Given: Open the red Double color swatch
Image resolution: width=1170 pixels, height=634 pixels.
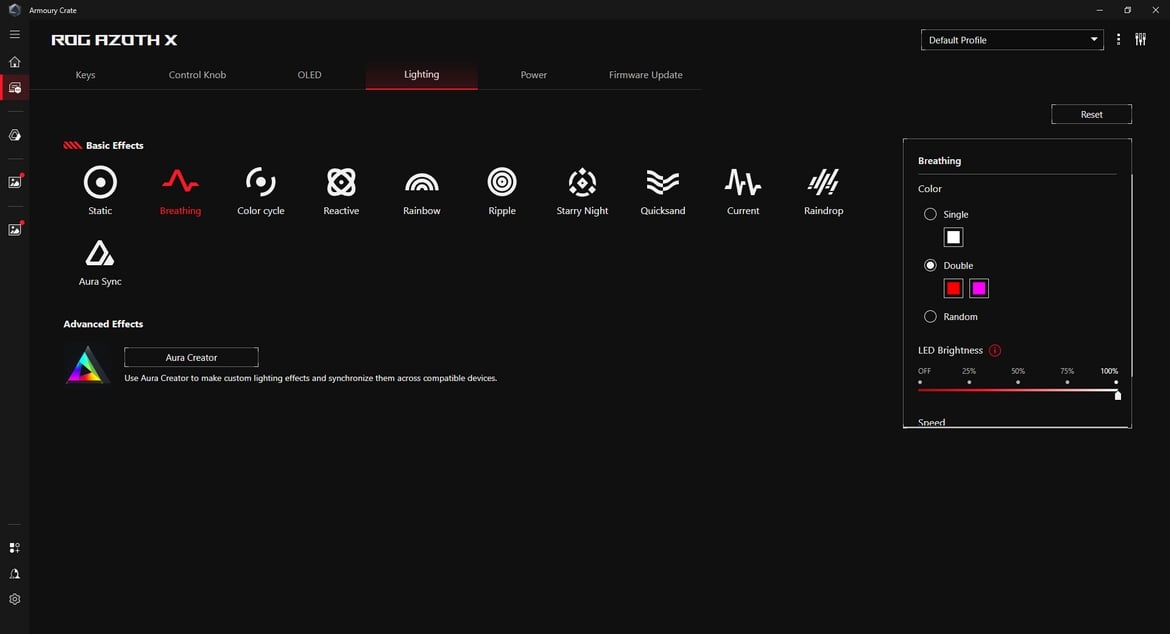Looking at the screenshot, I should (x=953, y=288).
